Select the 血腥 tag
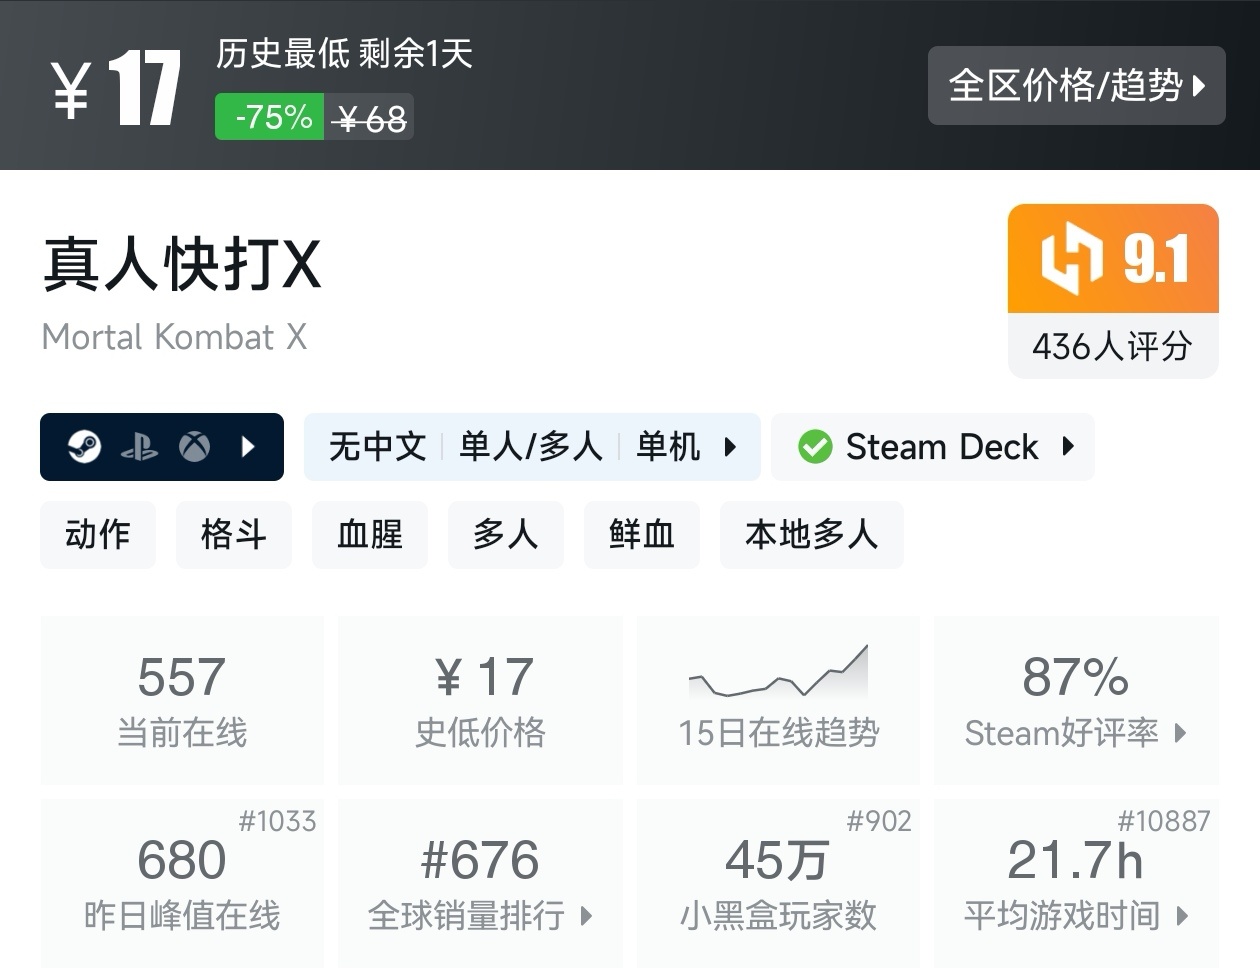 coord(370,535)
